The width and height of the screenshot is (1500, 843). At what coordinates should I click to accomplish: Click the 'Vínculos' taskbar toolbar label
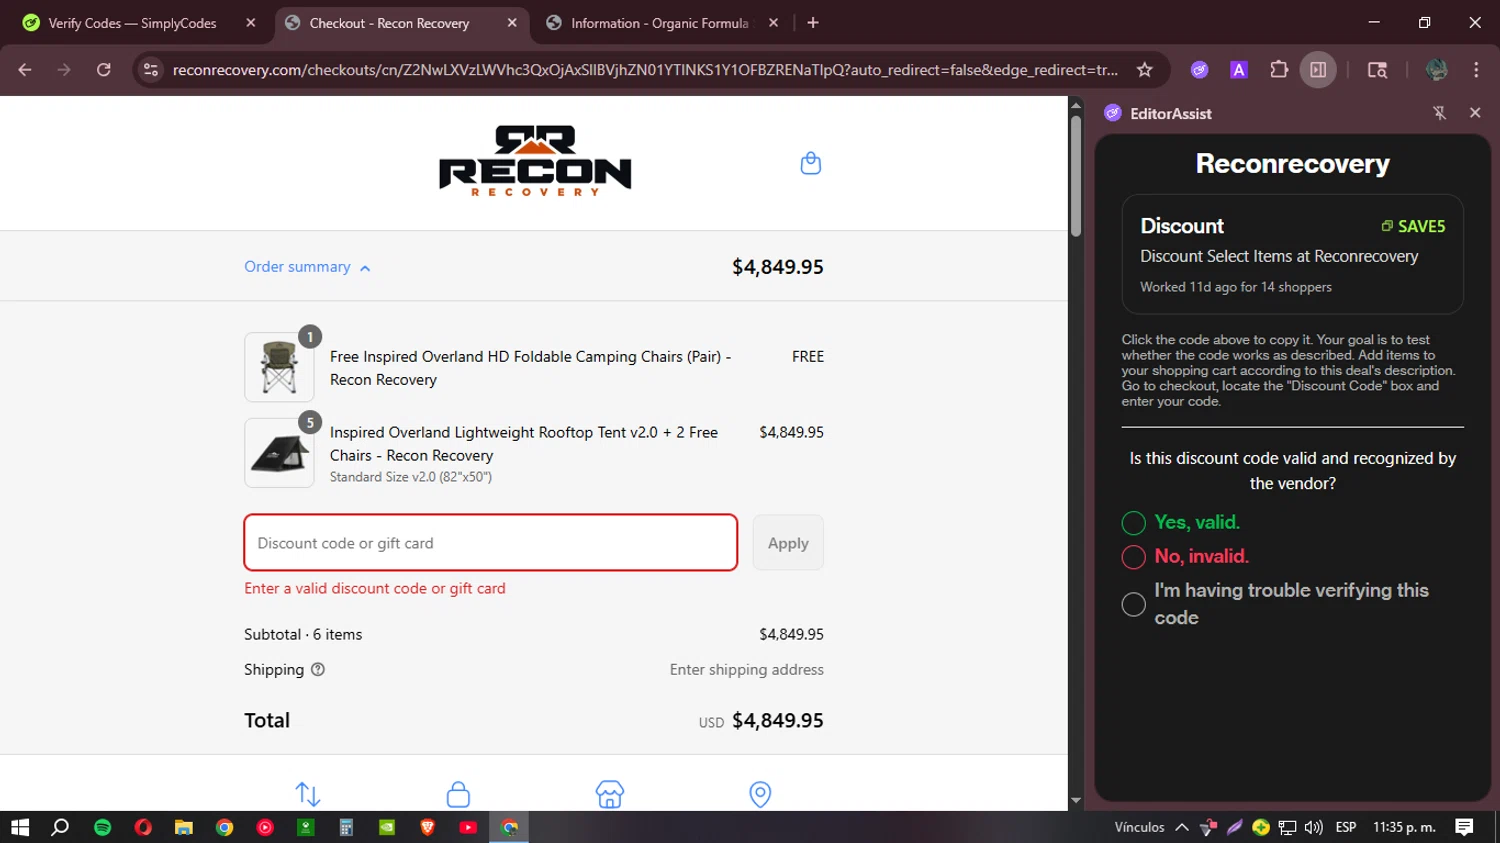coord(1140,827)
